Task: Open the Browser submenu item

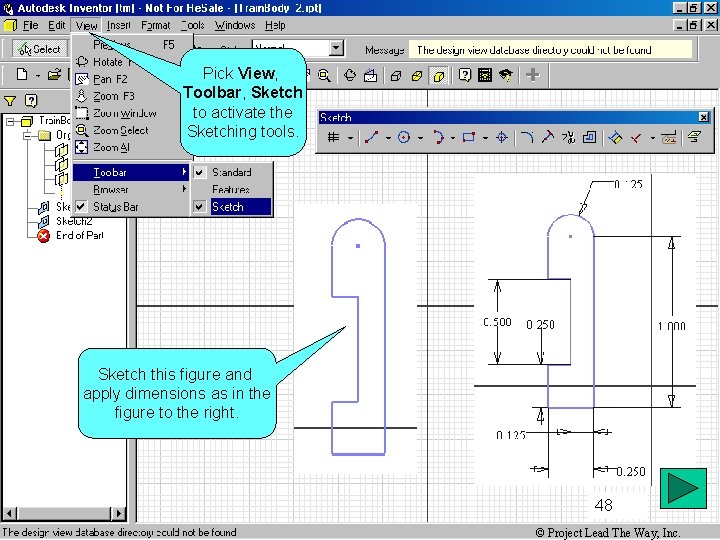Action: click(131, 189)
